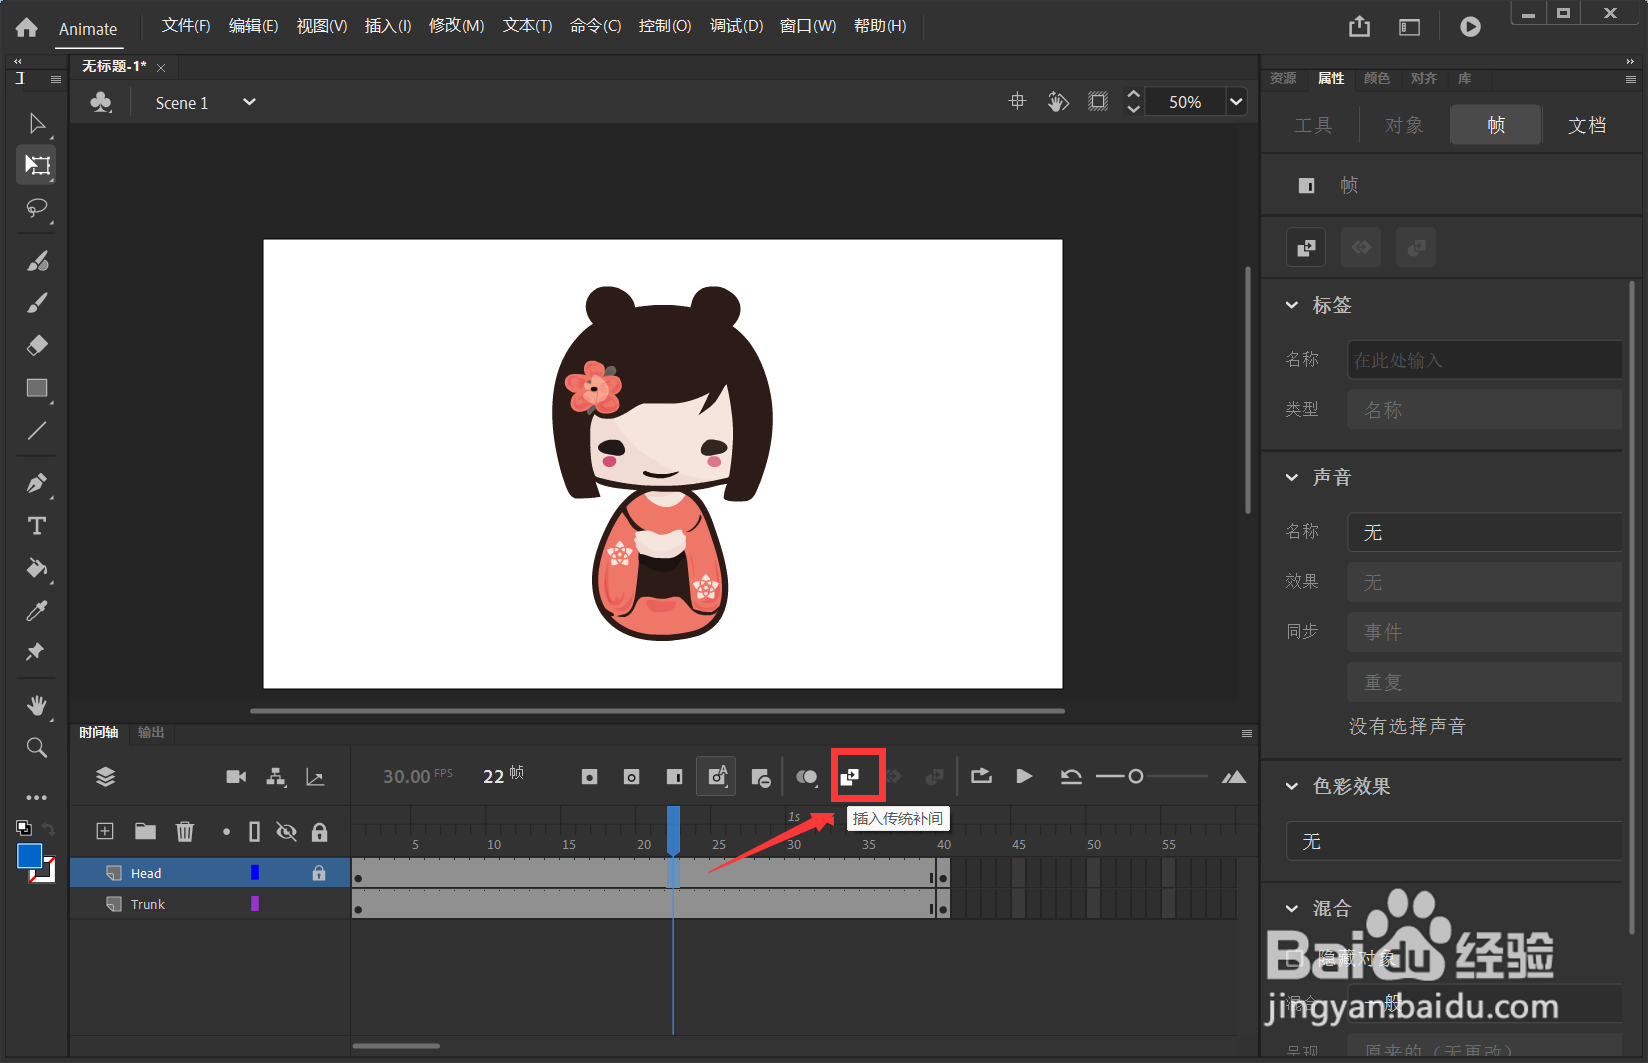Toggle onion skin in timeline

[x=807, y=777]
